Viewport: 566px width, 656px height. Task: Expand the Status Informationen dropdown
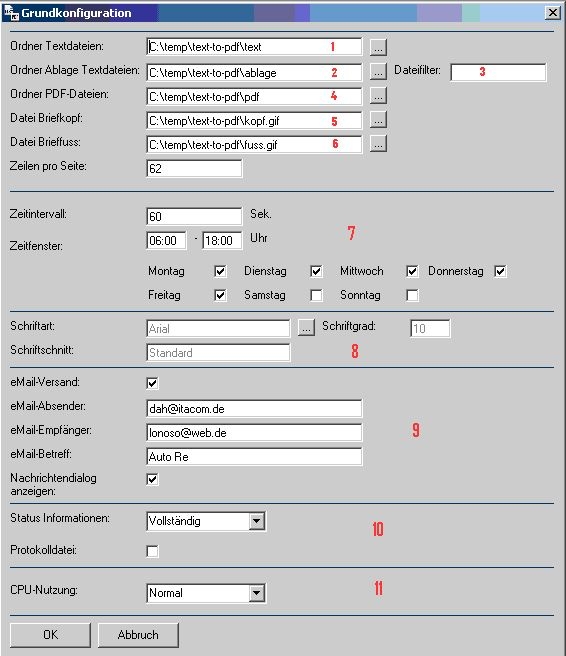[256, 521]
